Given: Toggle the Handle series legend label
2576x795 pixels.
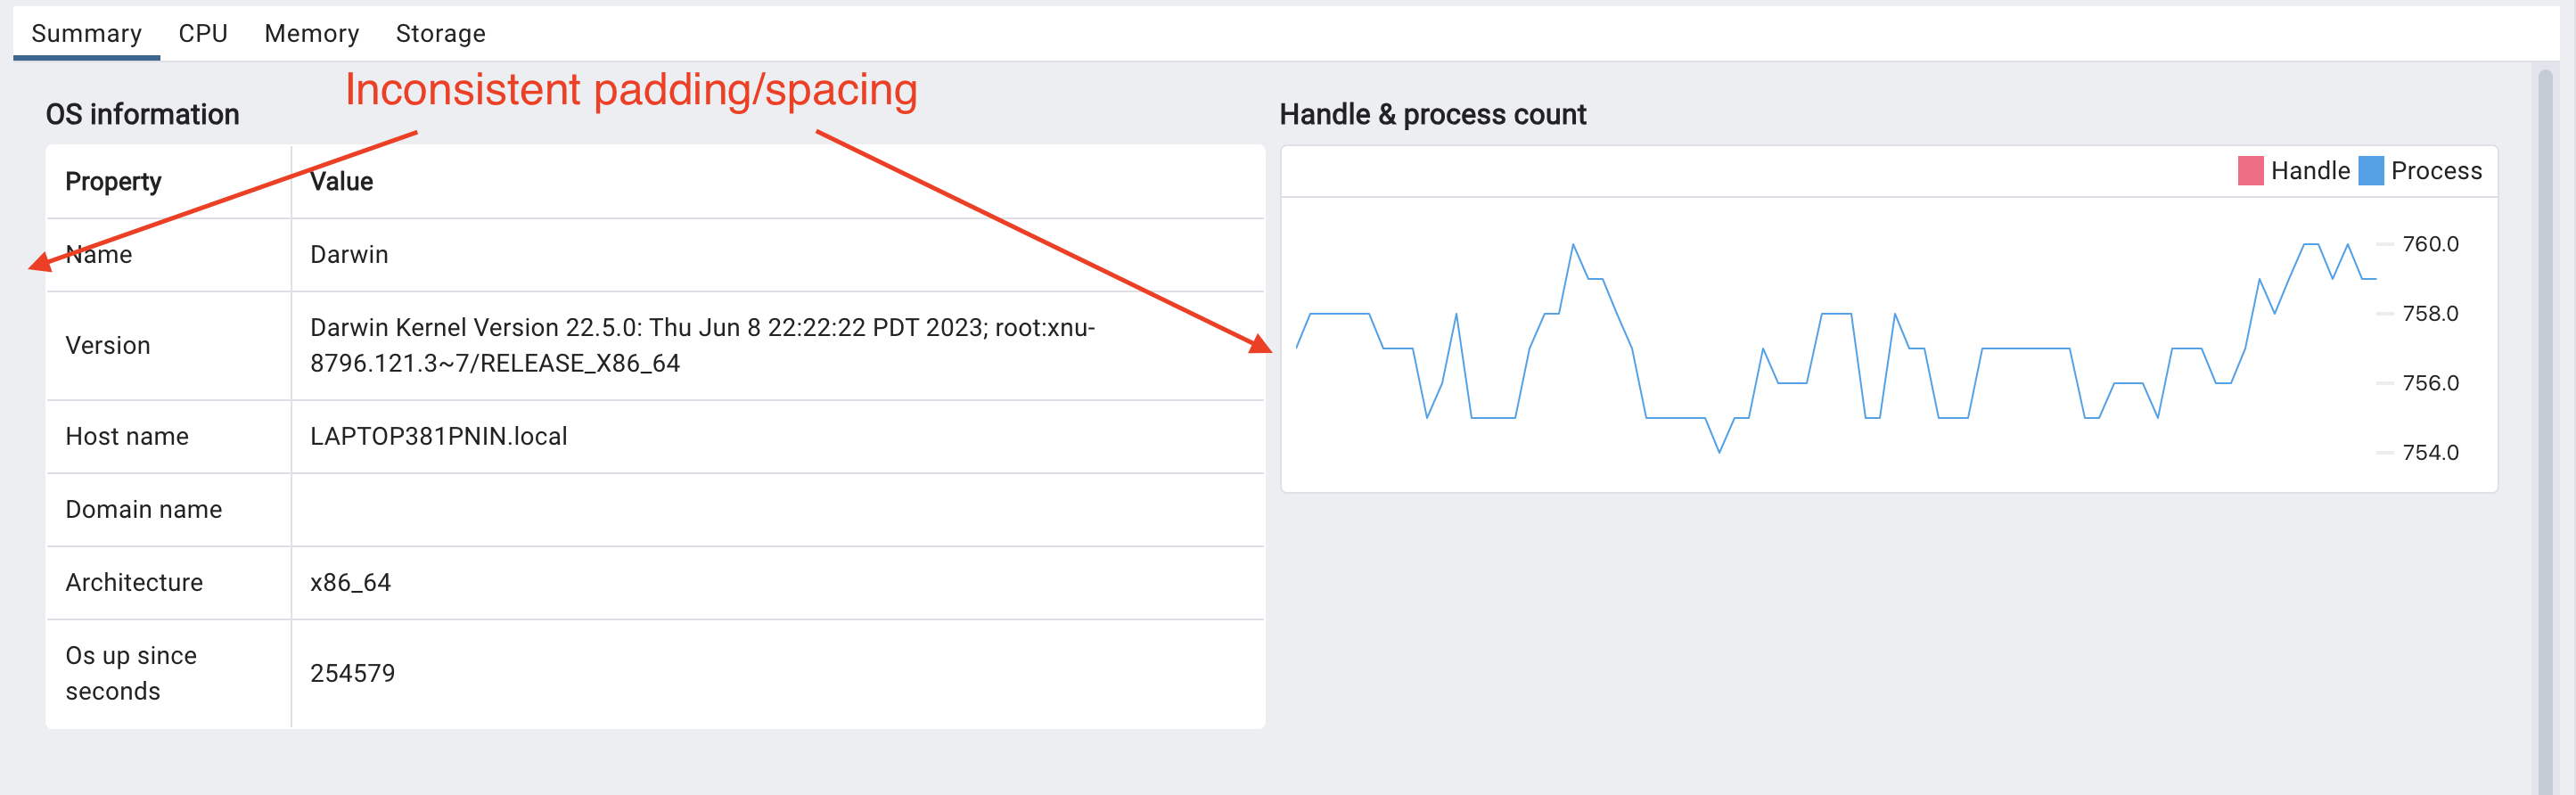Looking at the screenshot, I should (x=2310, y=171).
